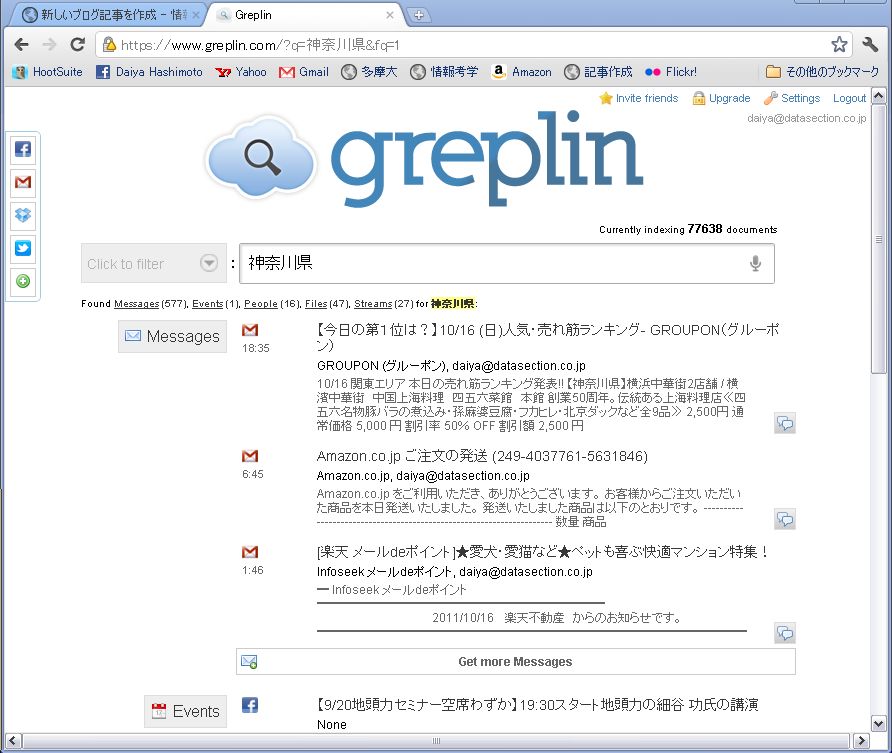Click the account email daiya@datasection.co.jp

point(807,118)
